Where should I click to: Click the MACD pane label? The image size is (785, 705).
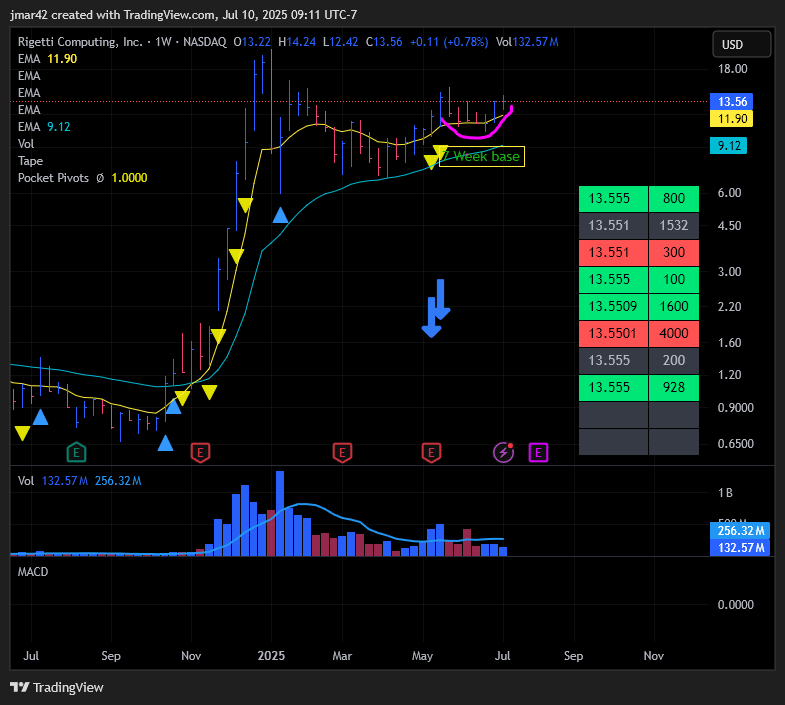[33, 572]
